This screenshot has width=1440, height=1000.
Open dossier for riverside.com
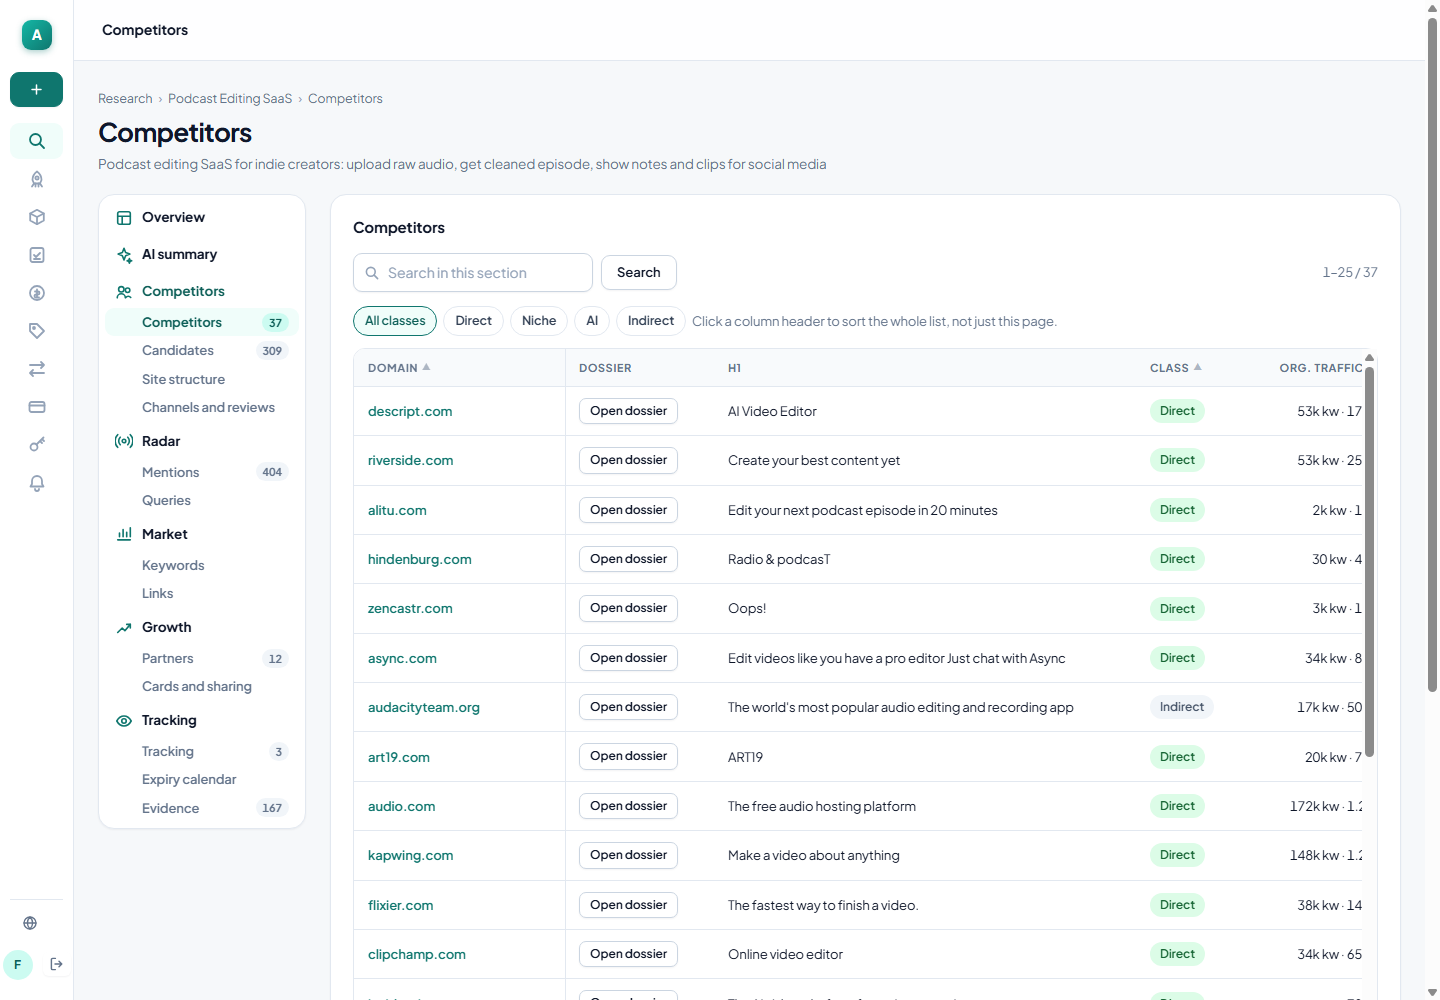coord(628,460)
